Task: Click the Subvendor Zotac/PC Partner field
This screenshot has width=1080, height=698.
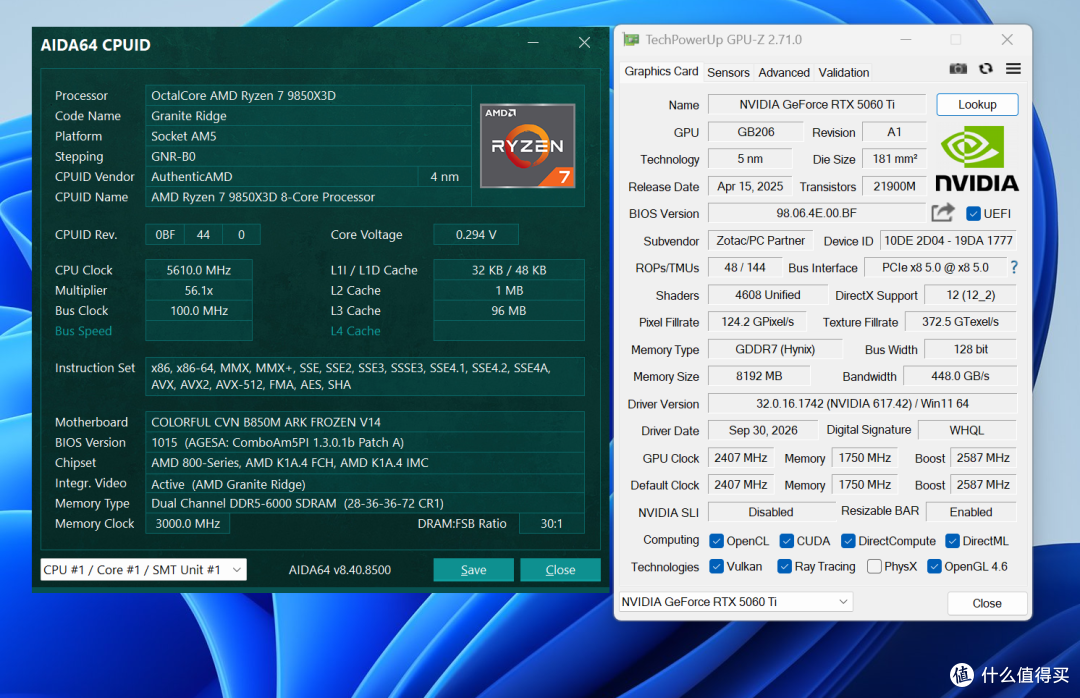Action: click(760, 240)
